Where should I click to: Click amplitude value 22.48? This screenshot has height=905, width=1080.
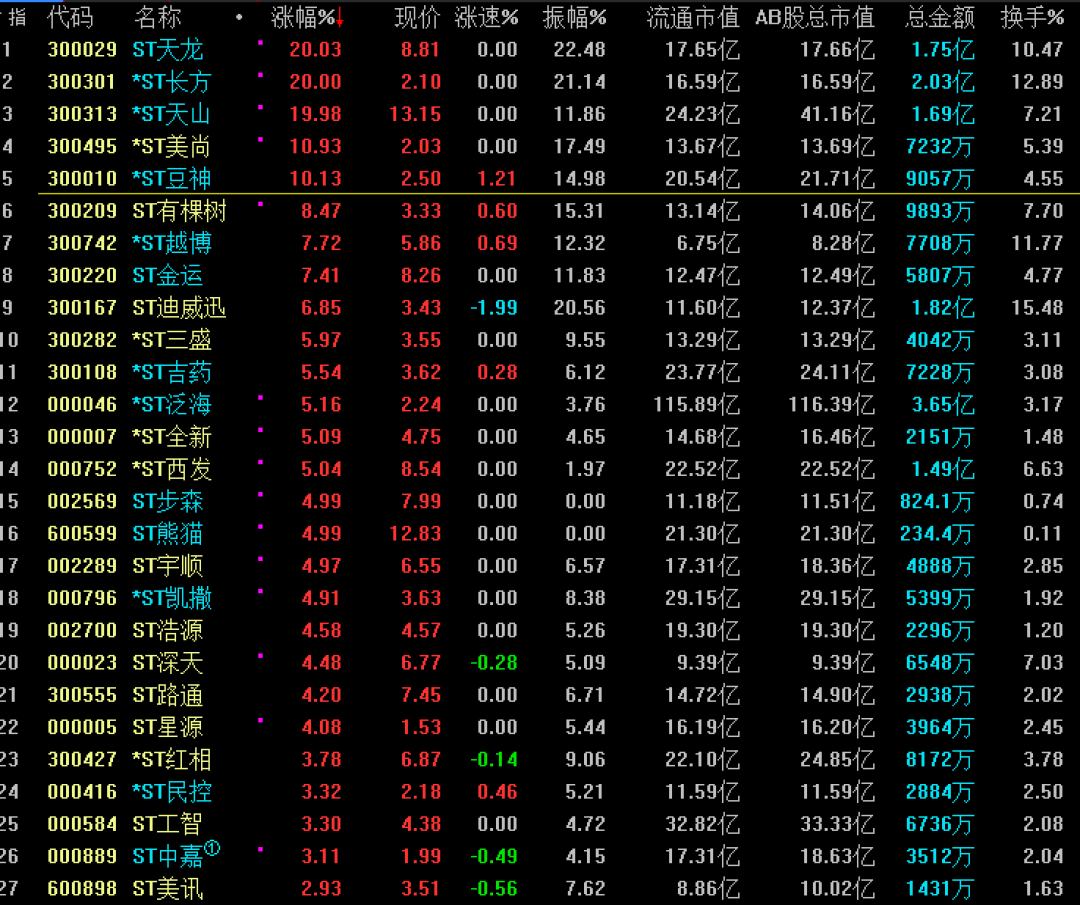click(x=579, y=50)
